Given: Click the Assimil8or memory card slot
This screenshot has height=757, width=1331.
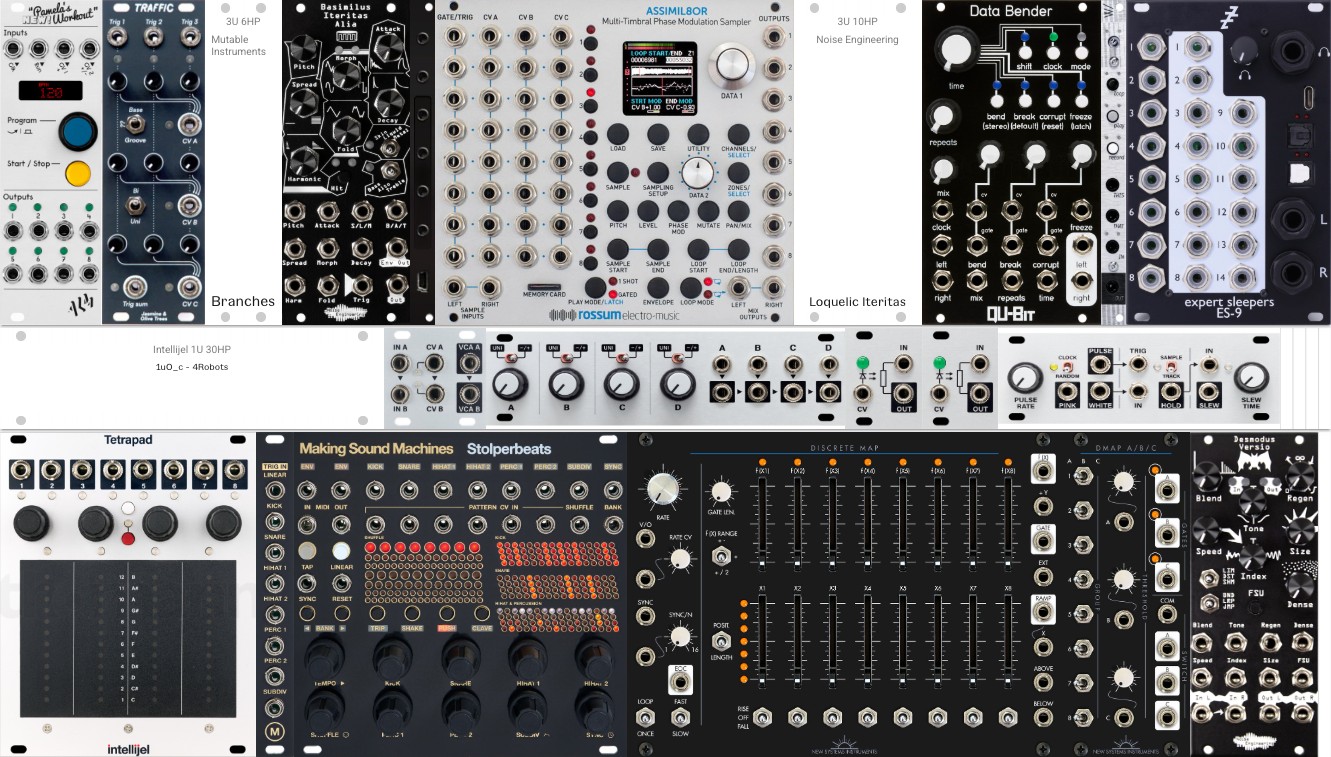Looking at the screenshot, I should click(543, 288).
